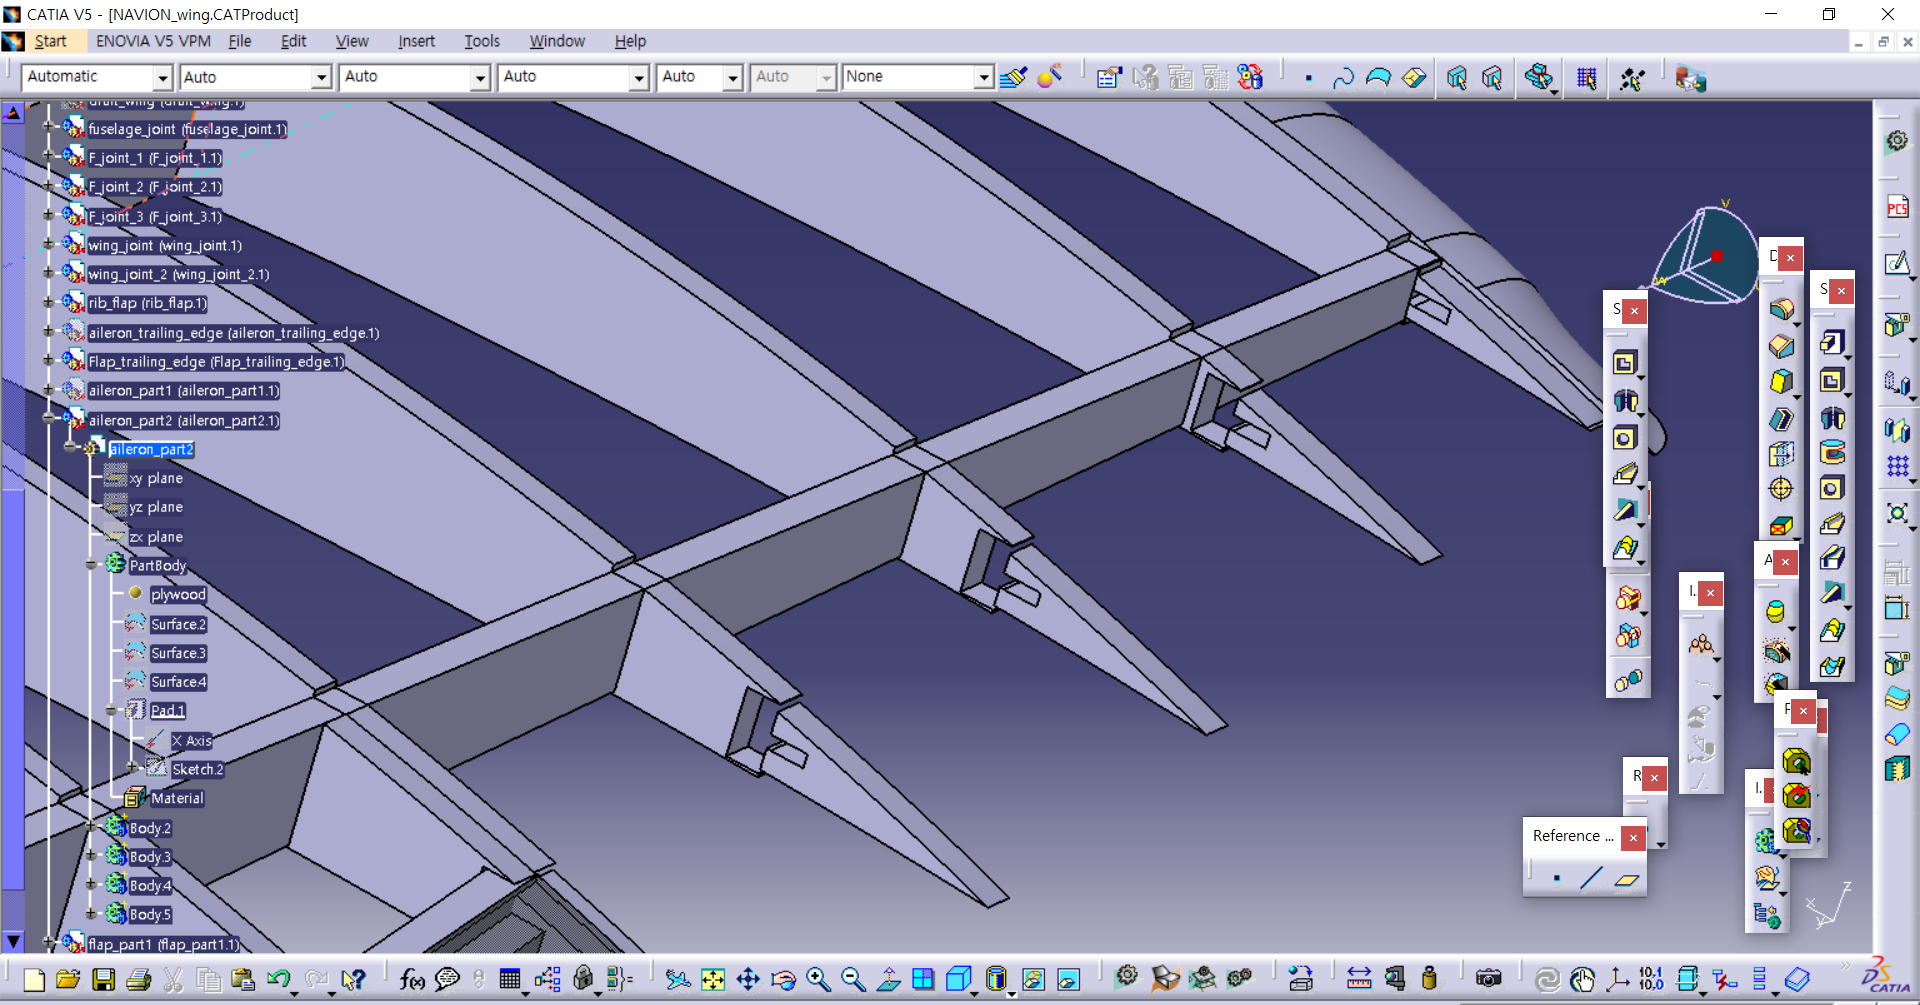Image resolution: width=1920 pixels, height=1005 pixels.
Task: Open the File menu
Action: click(239, 41)
